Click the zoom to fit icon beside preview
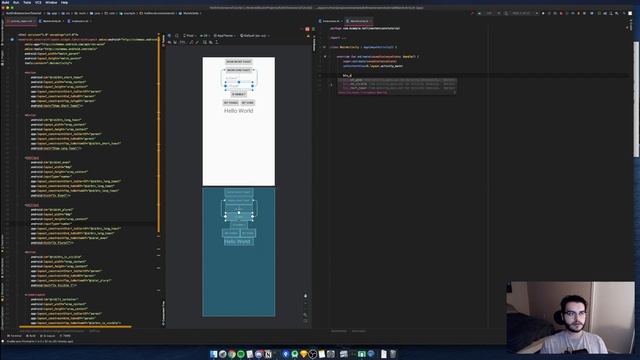 [x=305, y=321]
